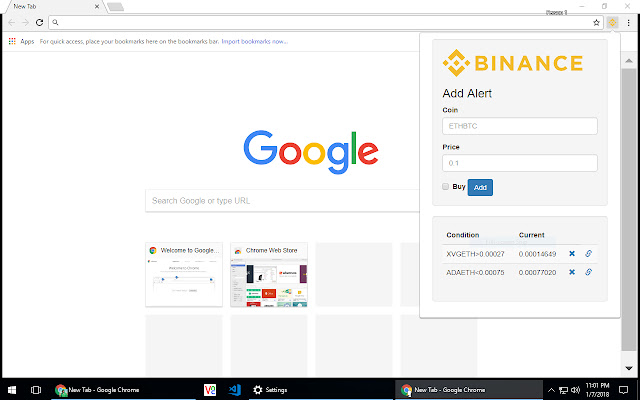Image resolution: width=640 pixels, height=400 pixels.
Task: Click the network icon in system tray
Action: click(x=563, y=390)
